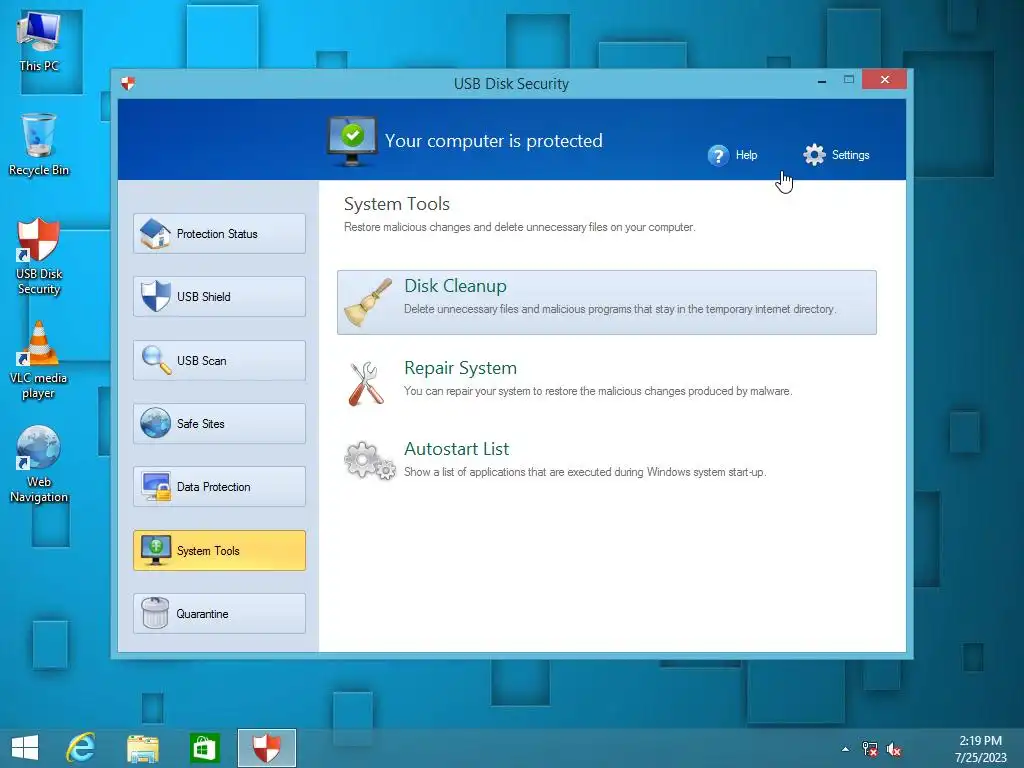The width and height of the screenshot is (1024, 768).
Task: Click the USB Shield shield icon
Action: 155,296
